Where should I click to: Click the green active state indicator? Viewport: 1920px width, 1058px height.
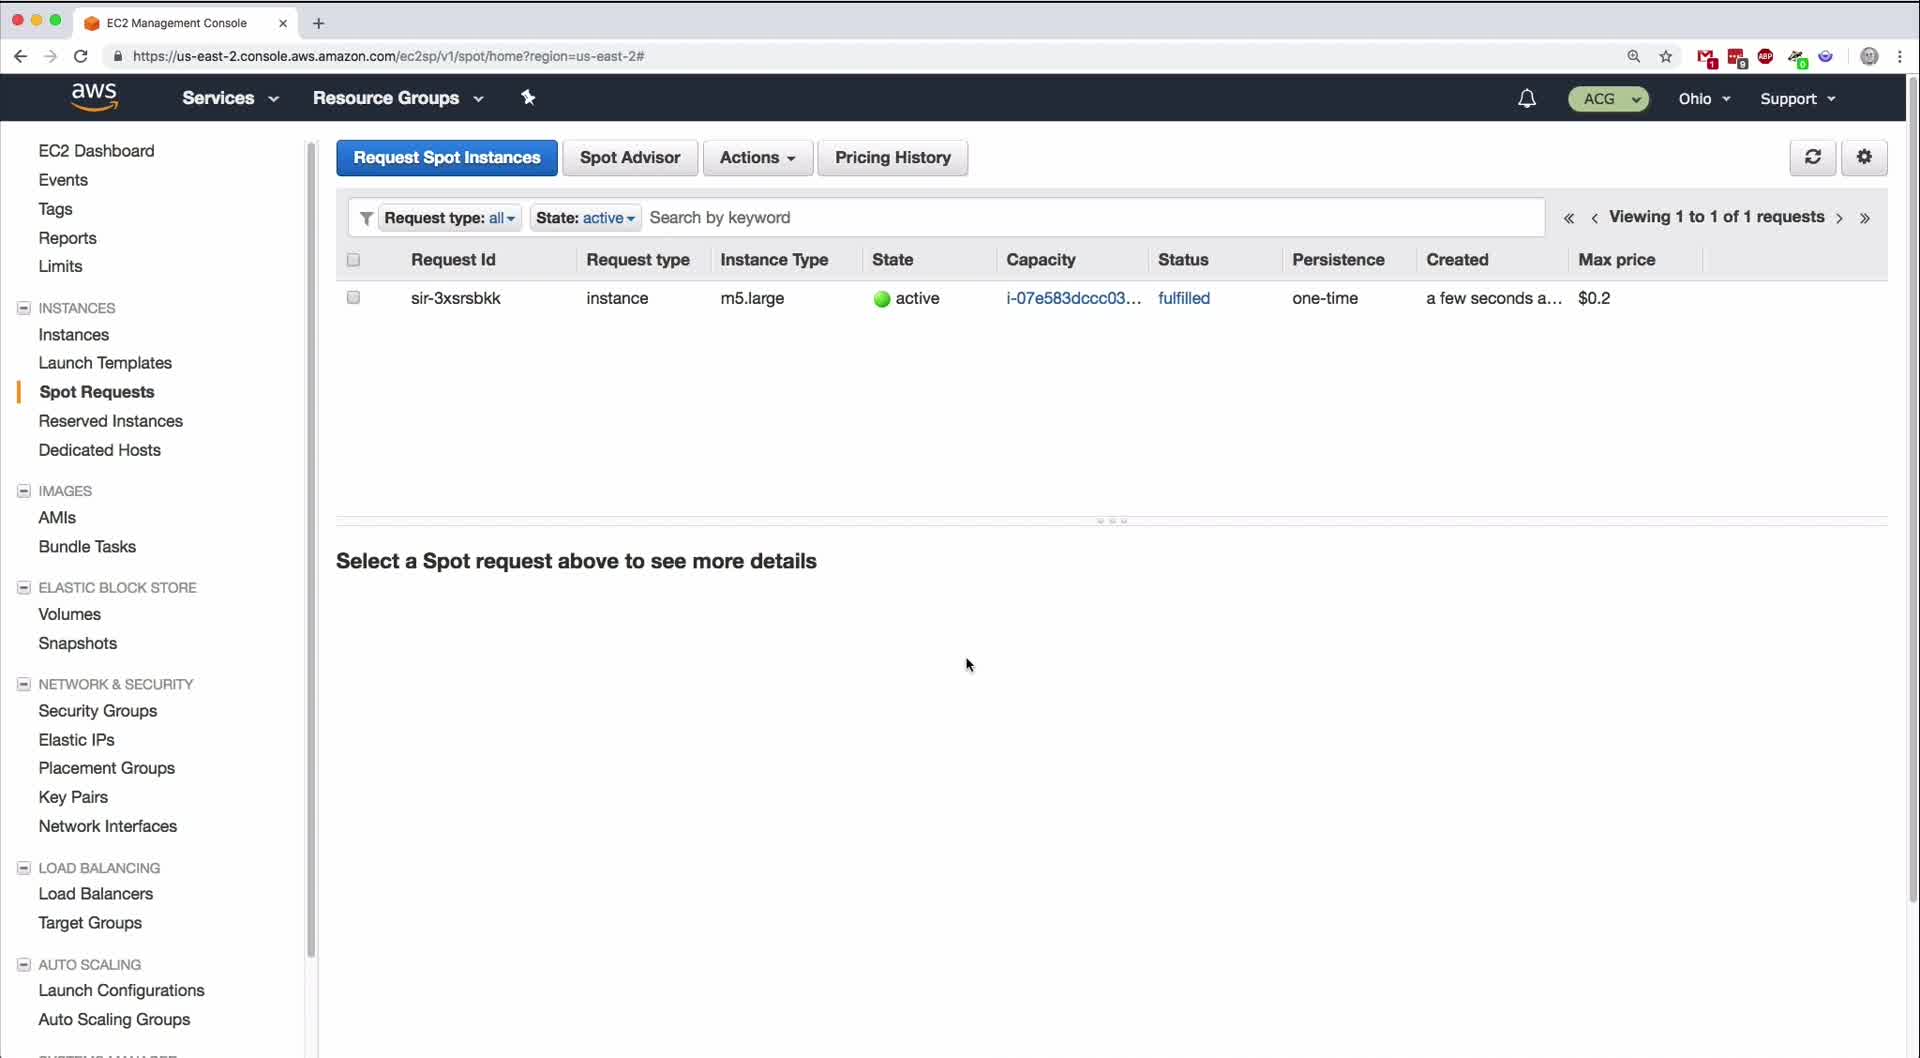click(x=881, y=299)
